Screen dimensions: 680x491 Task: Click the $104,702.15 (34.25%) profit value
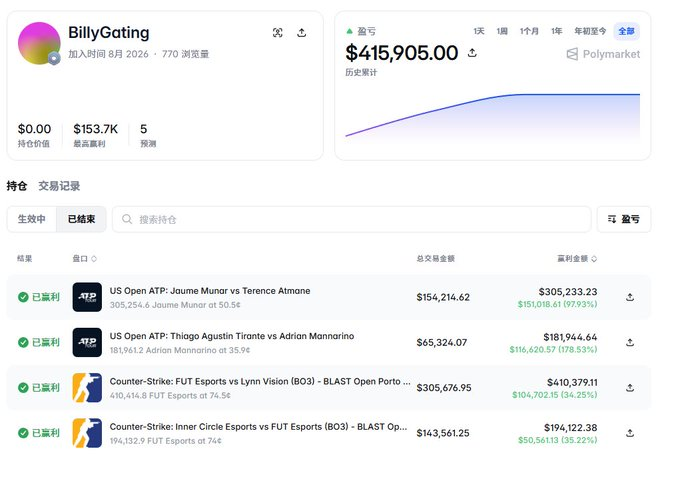pos(555,395)
